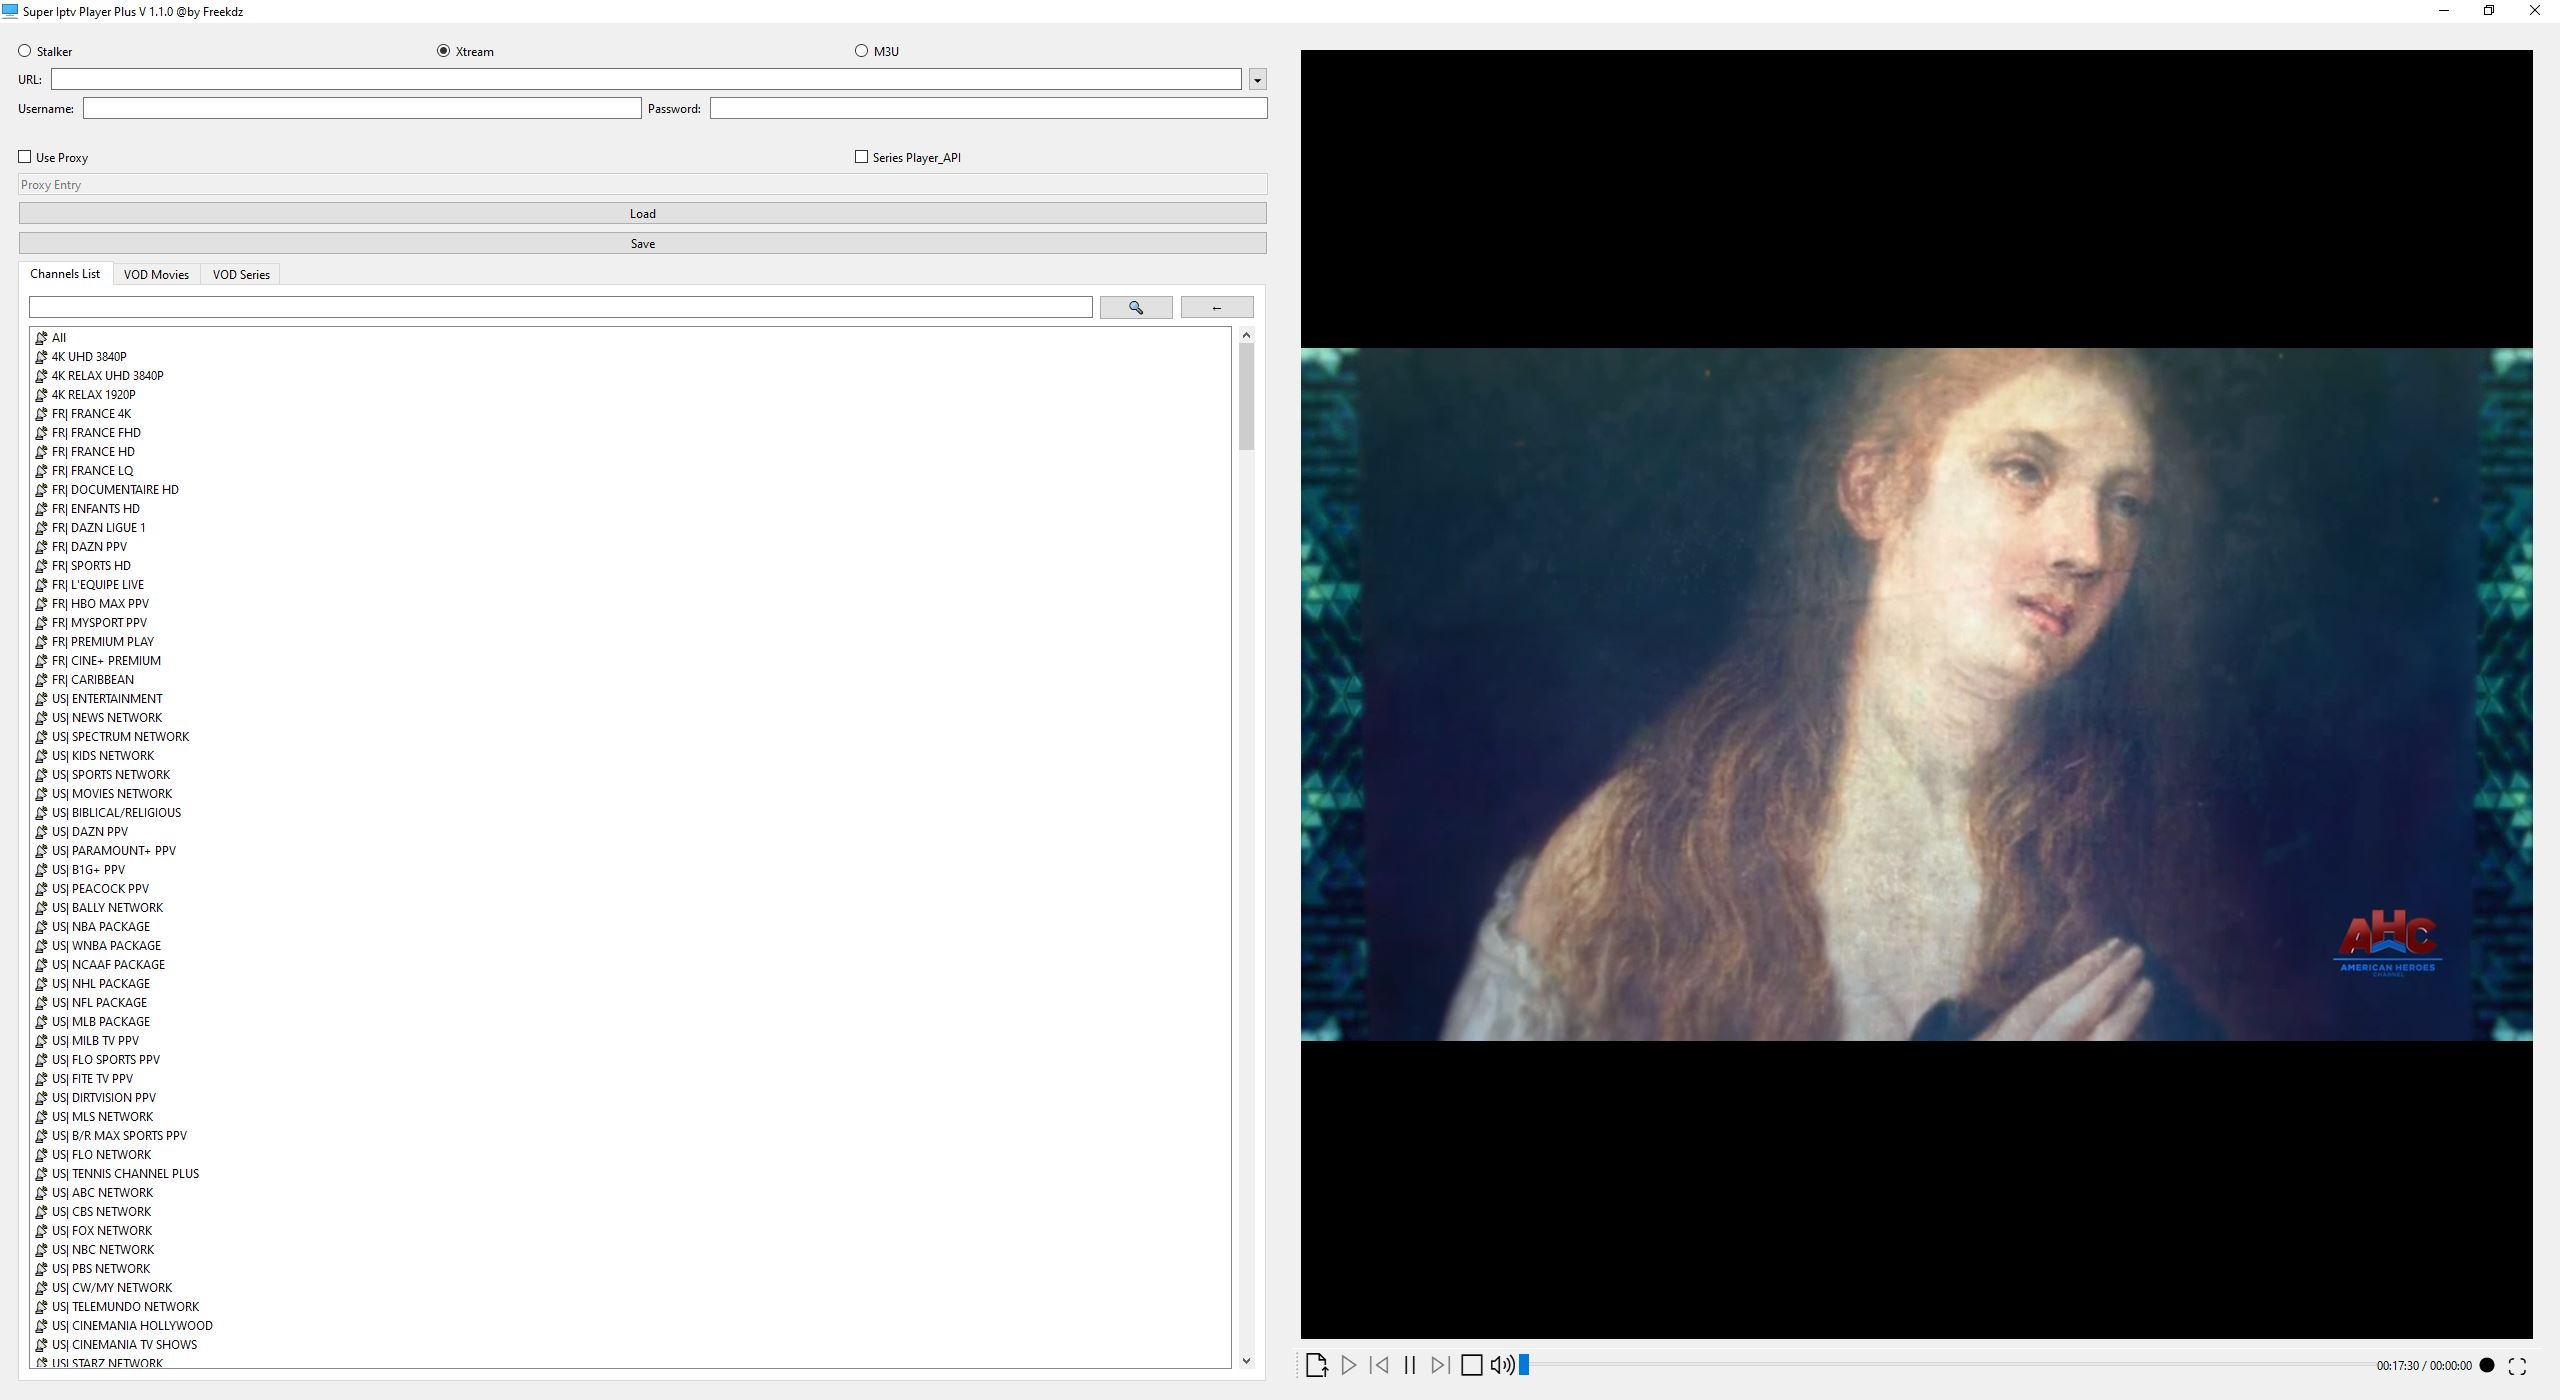Switch to the Channels List tab
This screenshot has width=2560, height=1400.
[65, 274]
